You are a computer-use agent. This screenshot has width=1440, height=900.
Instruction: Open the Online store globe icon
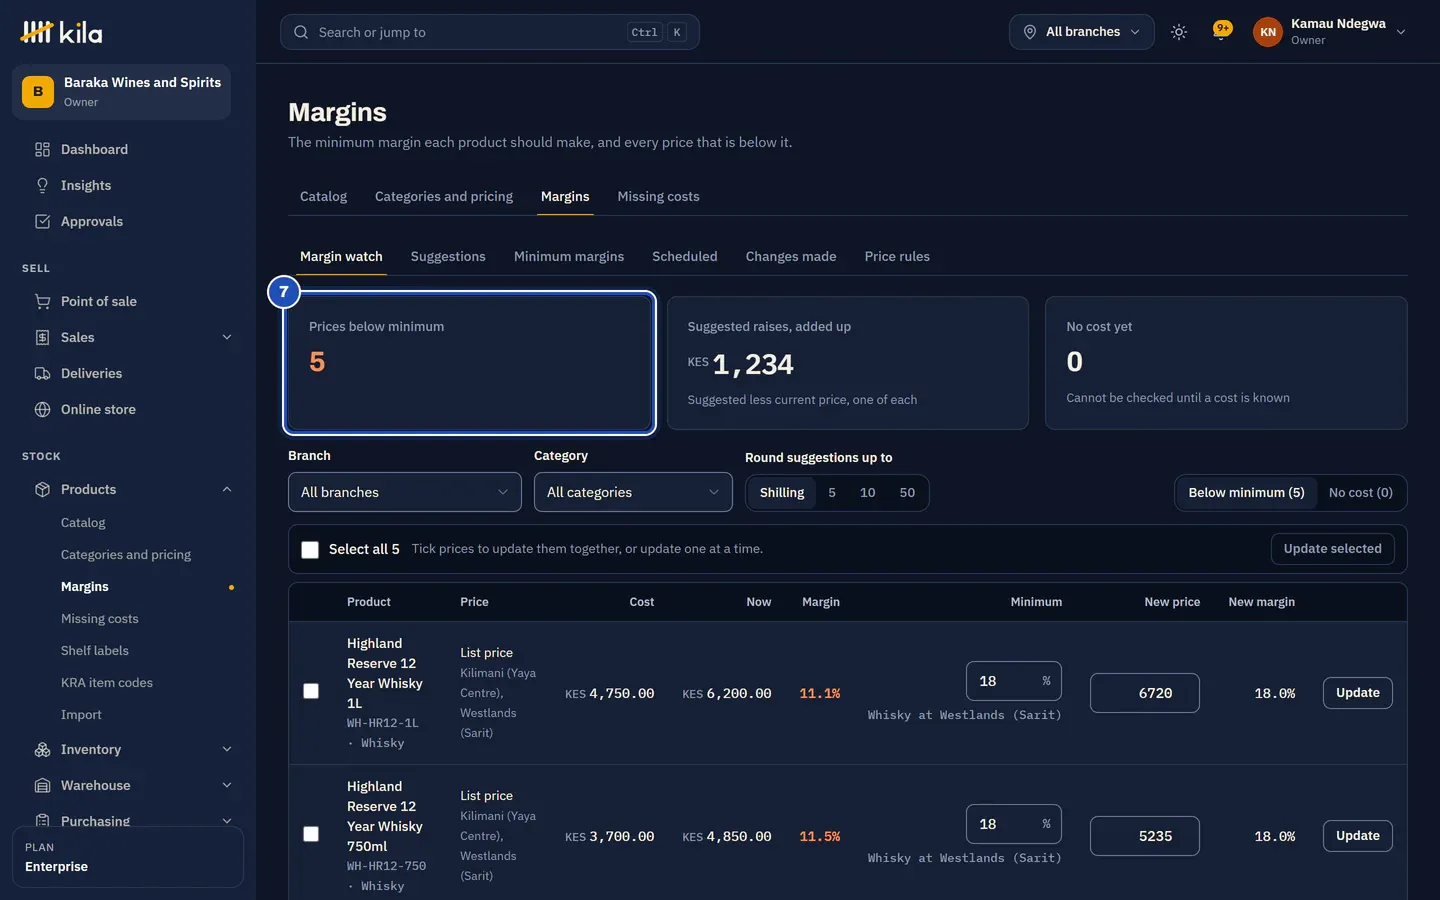[42, 410]
